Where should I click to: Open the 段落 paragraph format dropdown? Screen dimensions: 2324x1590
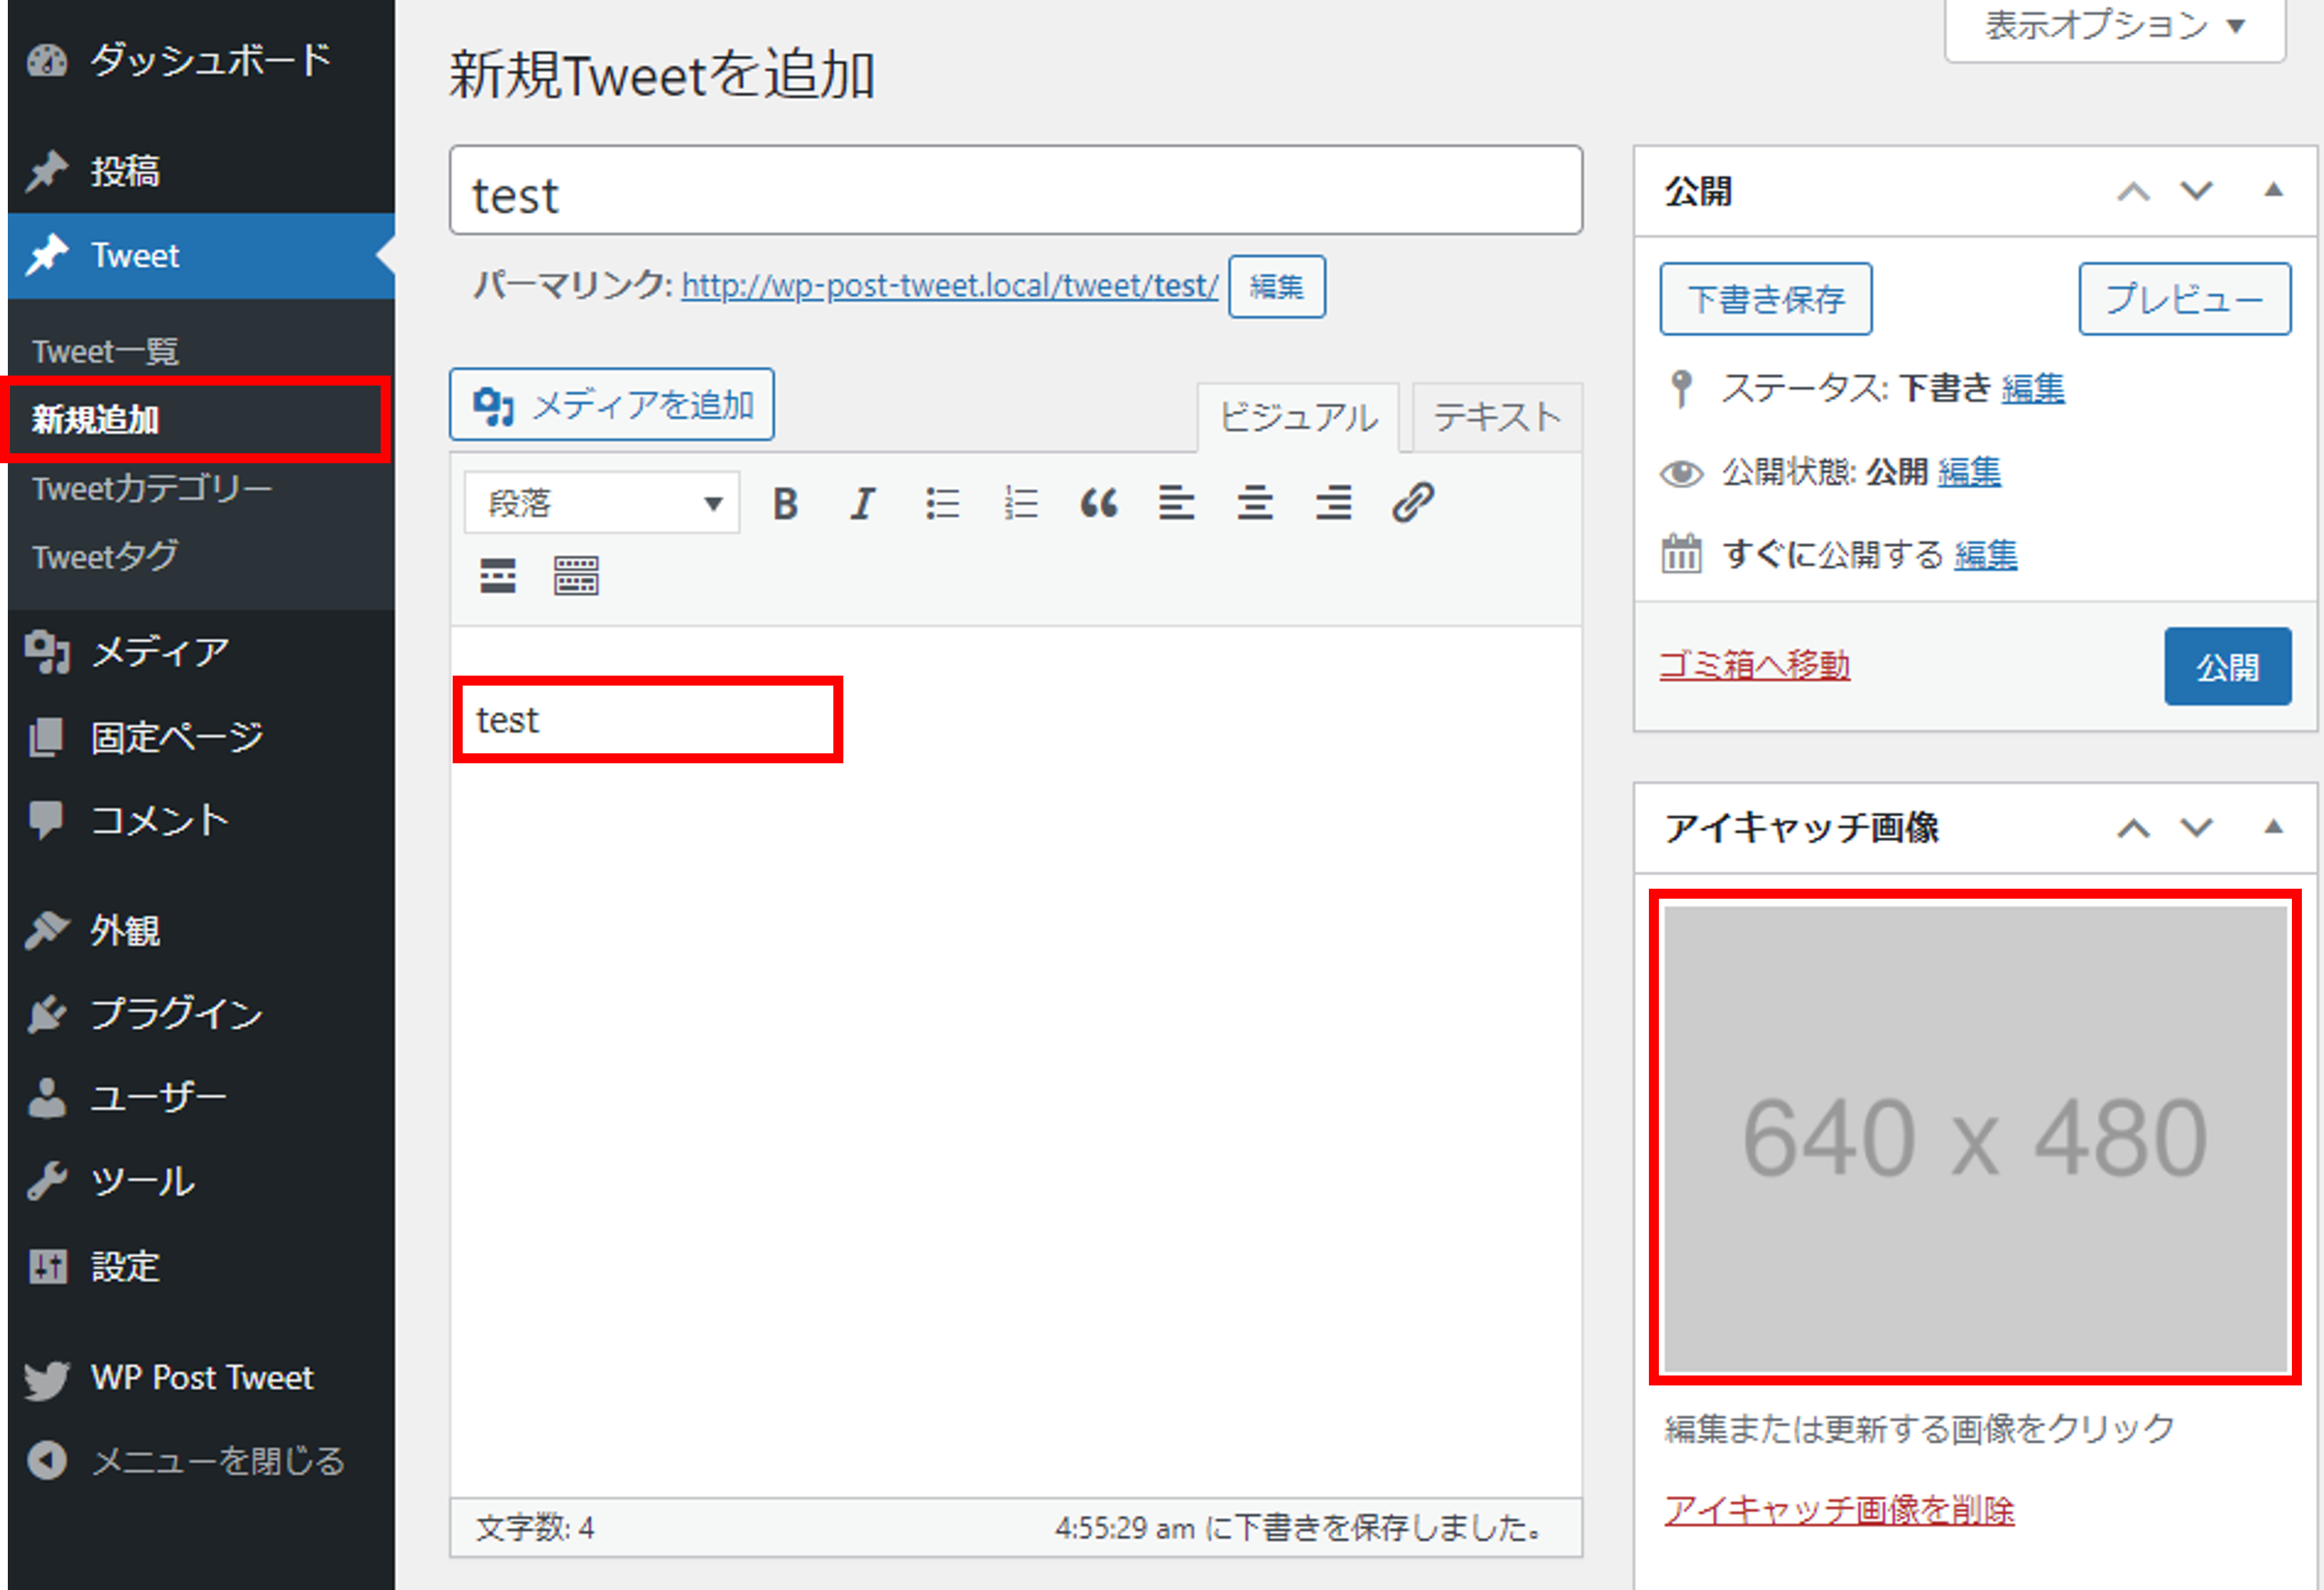(602, 503)
